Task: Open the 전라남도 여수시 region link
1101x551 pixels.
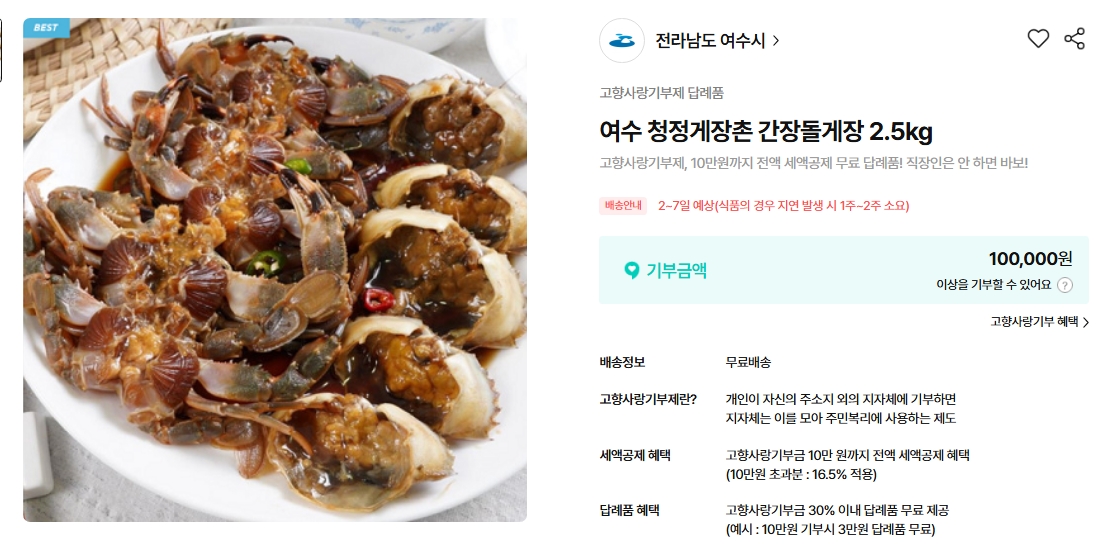Action: tap(710, 41)
